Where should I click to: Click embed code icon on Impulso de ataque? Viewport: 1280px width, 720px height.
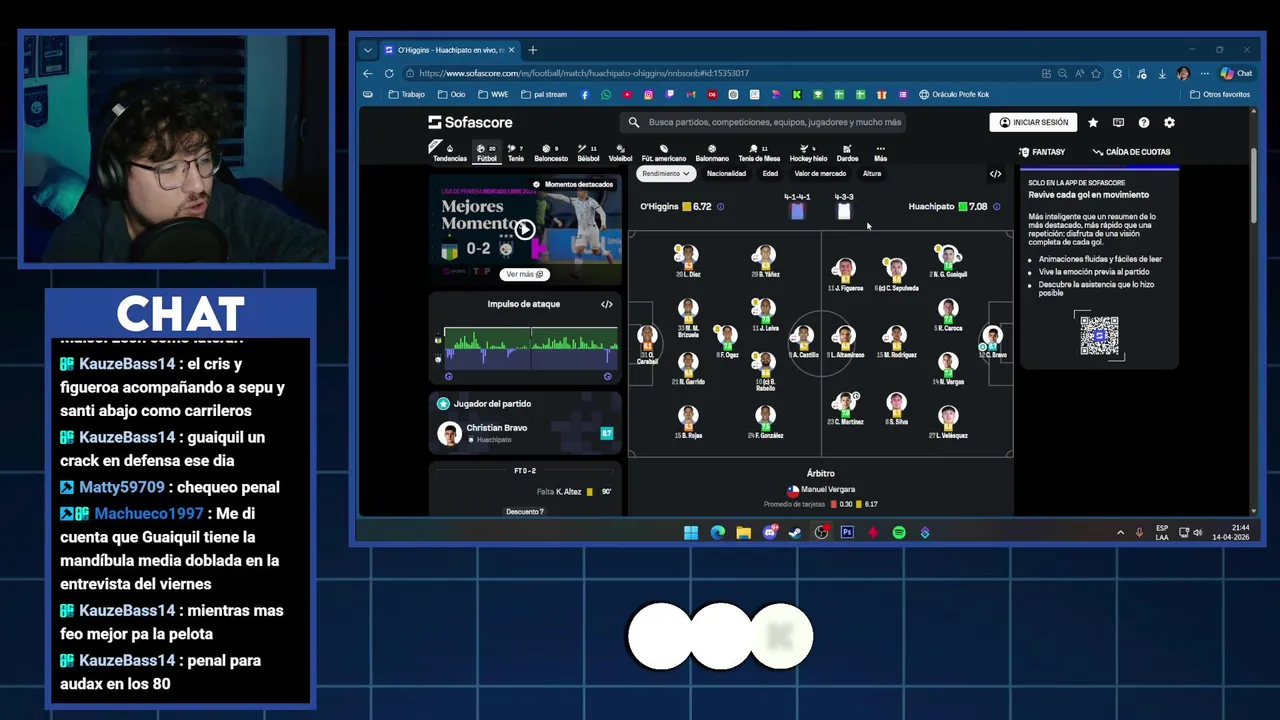tap(607, 304)
